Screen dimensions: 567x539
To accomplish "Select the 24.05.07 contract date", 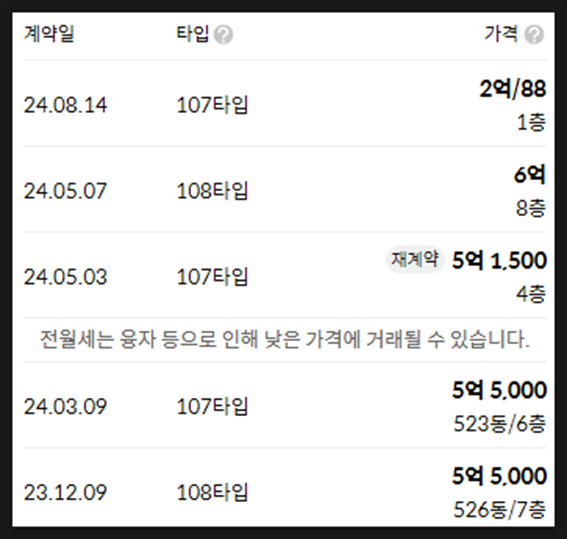I will 65,191.
